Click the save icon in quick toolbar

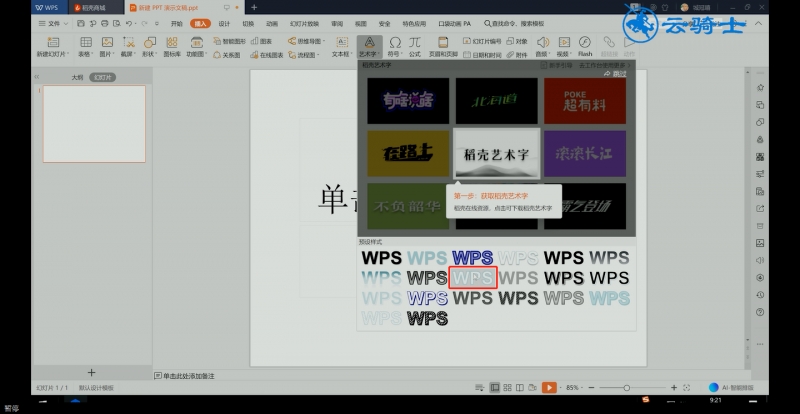[81, 23]
